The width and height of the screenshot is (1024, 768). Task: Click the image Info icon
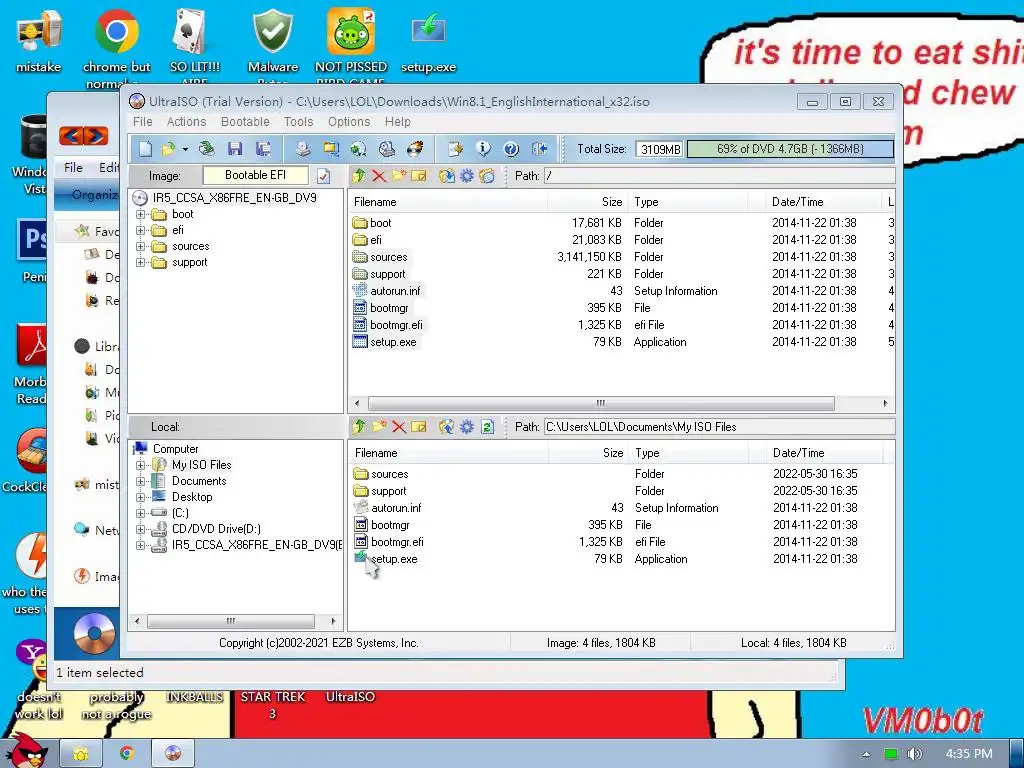483,149
